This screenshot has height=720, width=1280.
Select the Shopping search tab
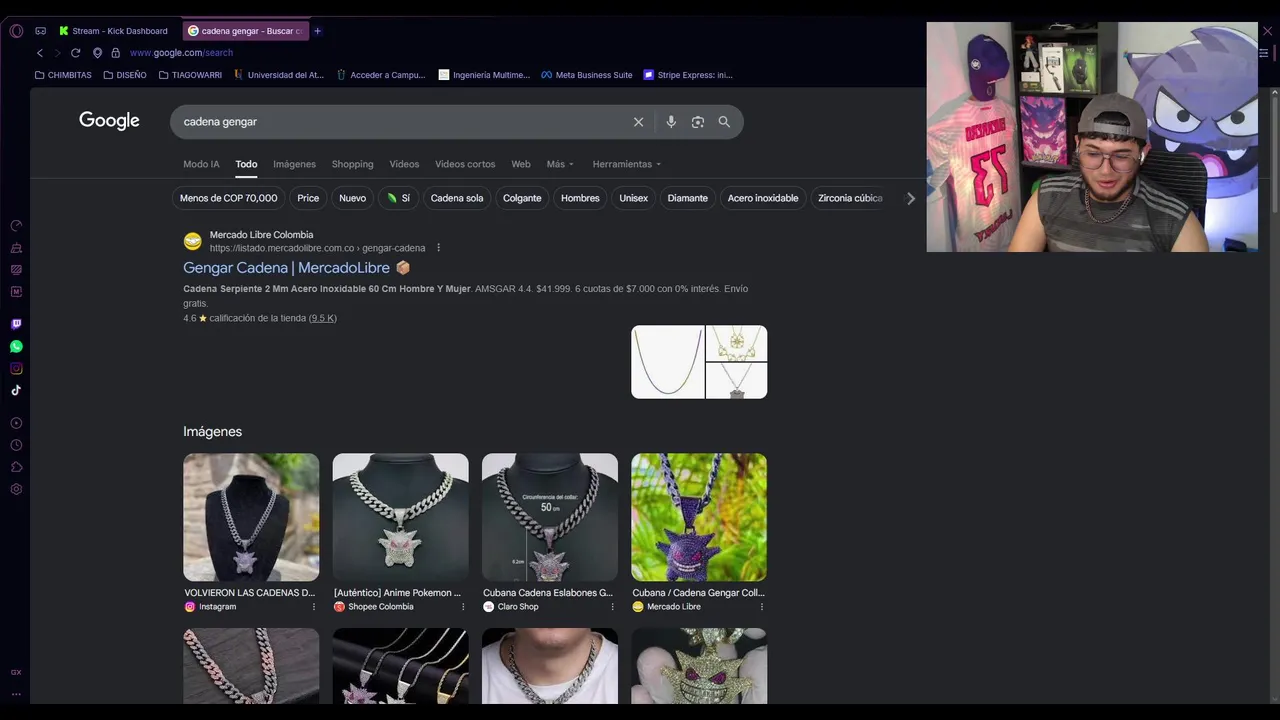point(353,164)
